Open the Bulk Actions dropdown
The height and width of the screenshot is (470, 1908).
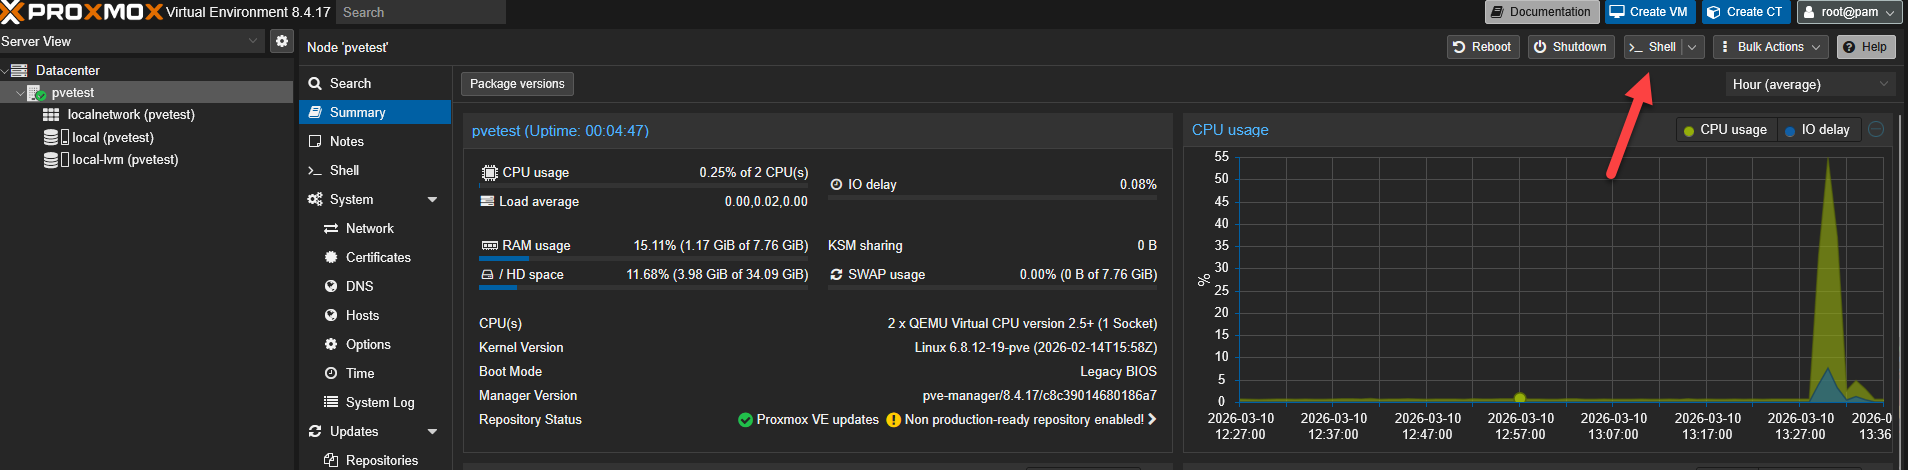pos(1770,47)
